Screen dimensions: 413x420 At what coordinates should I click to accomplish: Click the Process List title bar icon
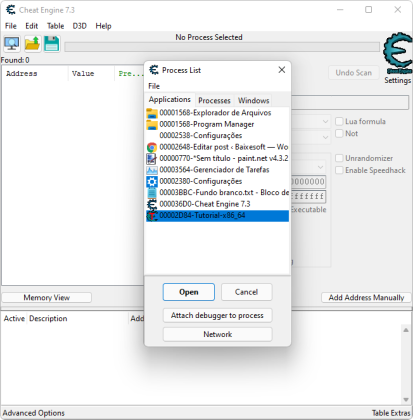(x=154, y=70)
